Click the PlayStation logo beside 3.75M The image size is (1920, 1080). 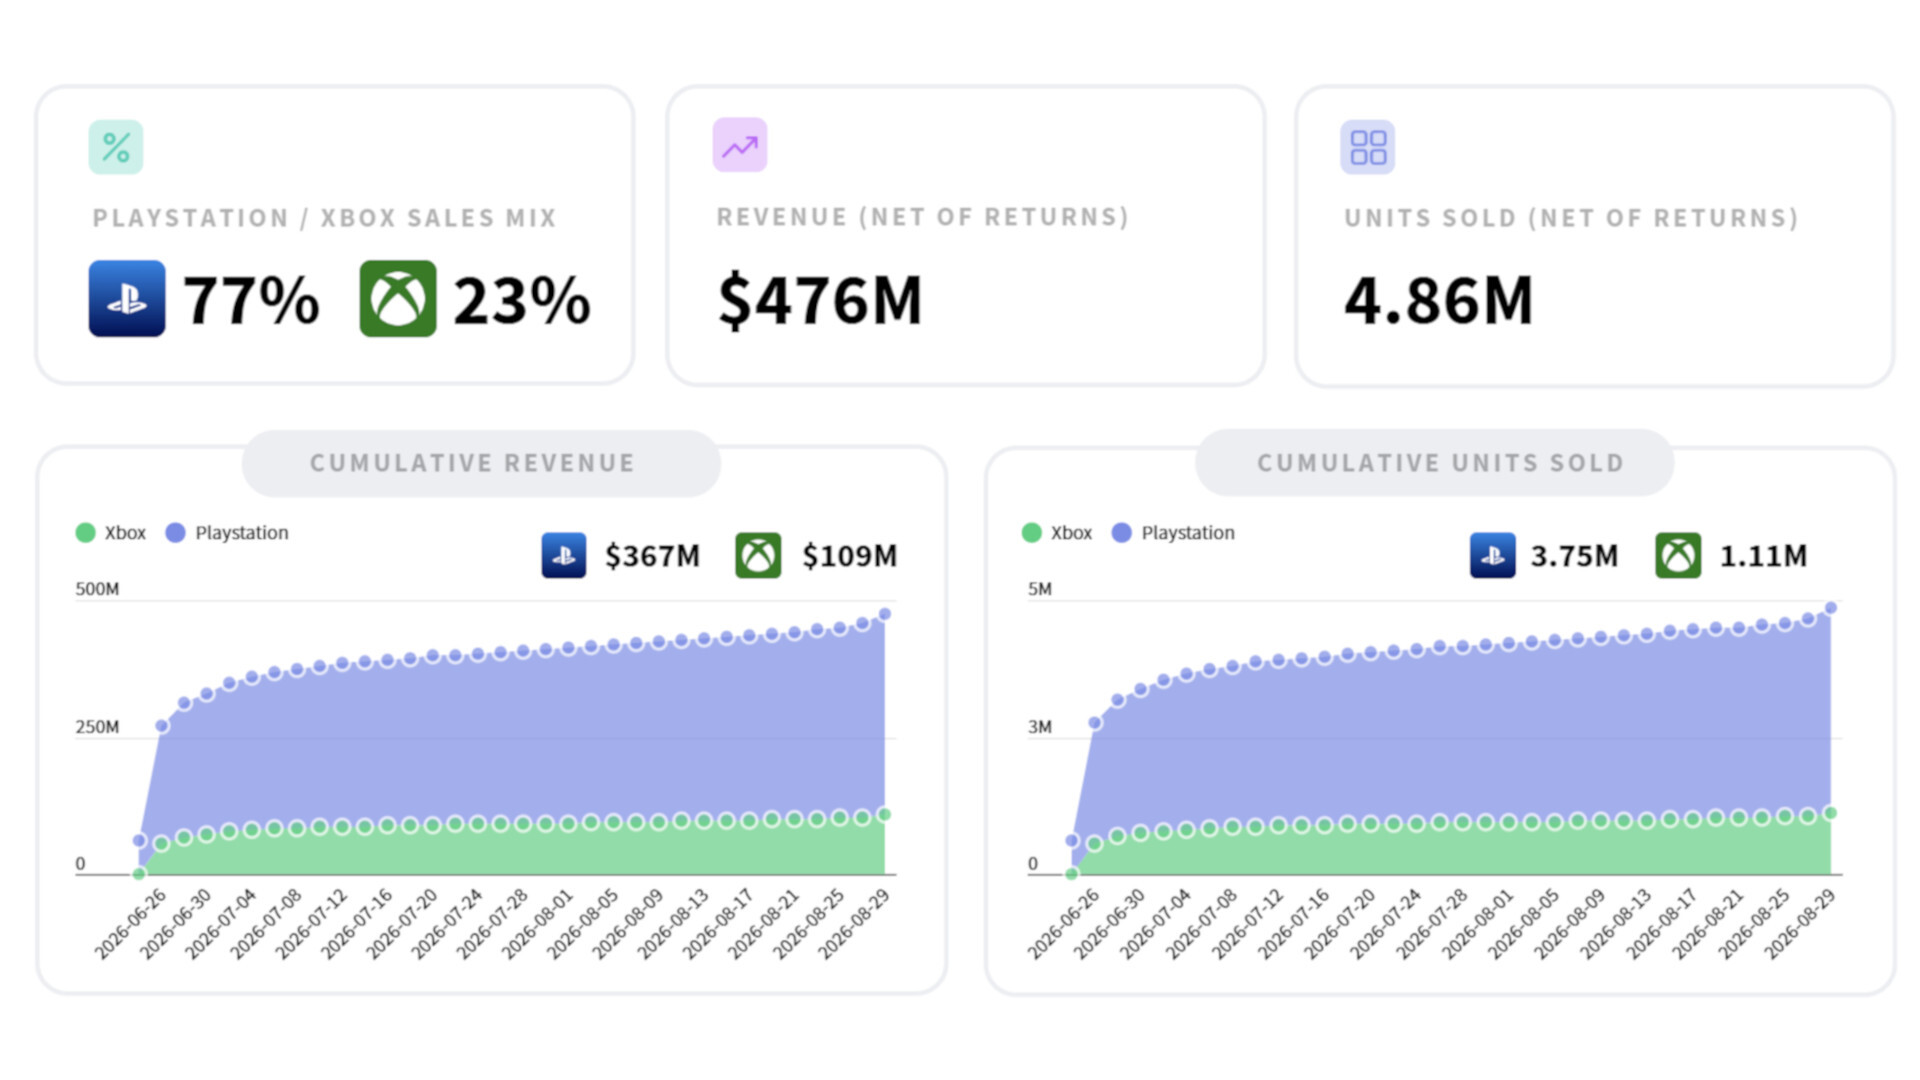pyautogui.click(x=1492, y=556)
